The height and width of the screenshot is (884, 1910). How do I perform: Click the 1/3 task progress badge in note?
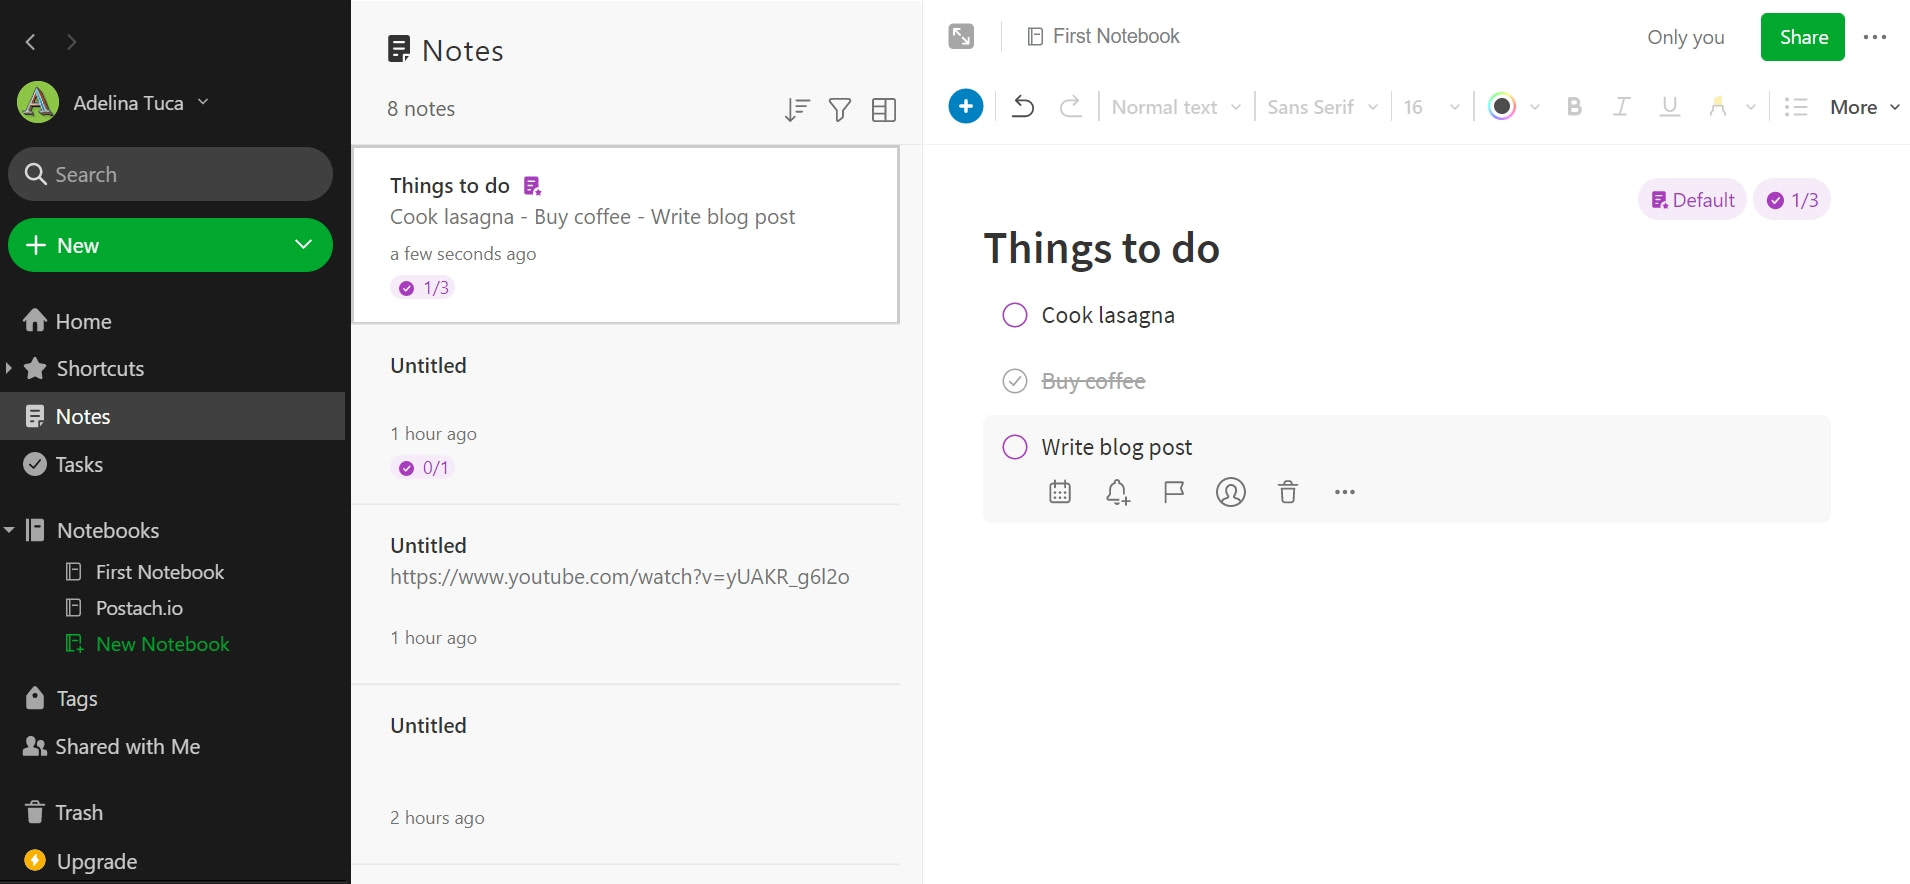[x=1792, y=200]
